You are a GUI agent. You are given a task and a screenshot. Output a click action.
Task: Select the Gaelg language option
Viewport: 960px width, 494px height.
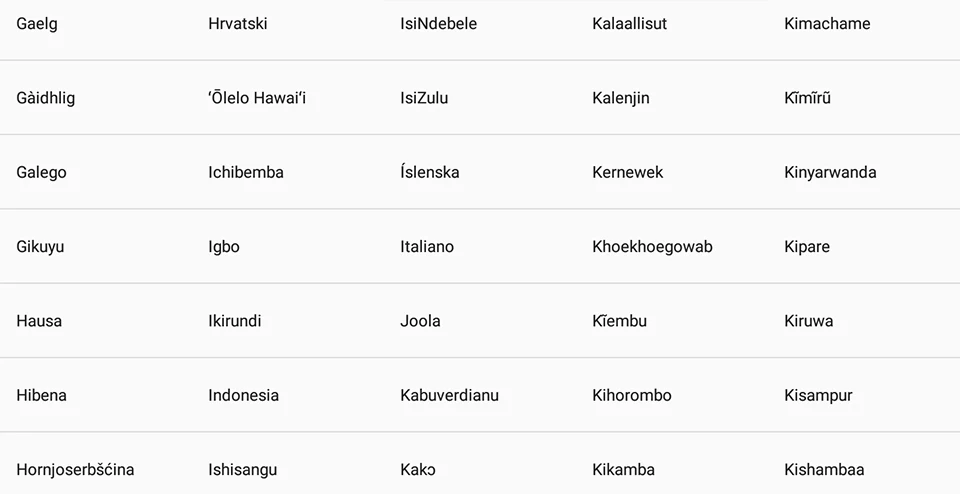click(37, 24)
